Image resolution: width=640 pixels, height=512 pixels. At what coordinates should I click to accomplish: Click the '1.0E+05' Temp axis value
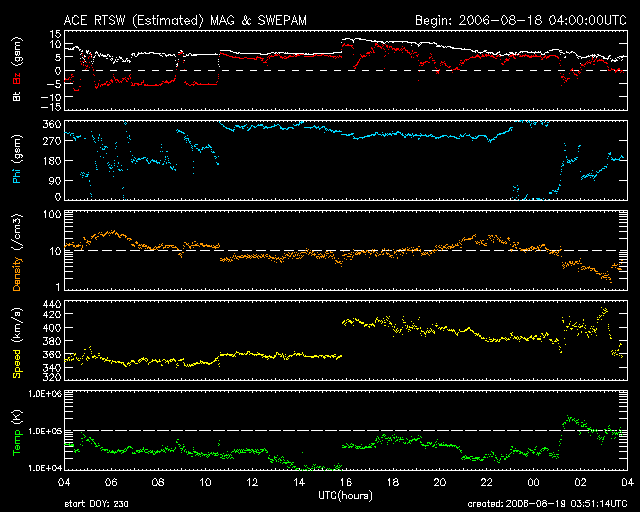click(x=45, y=431)
